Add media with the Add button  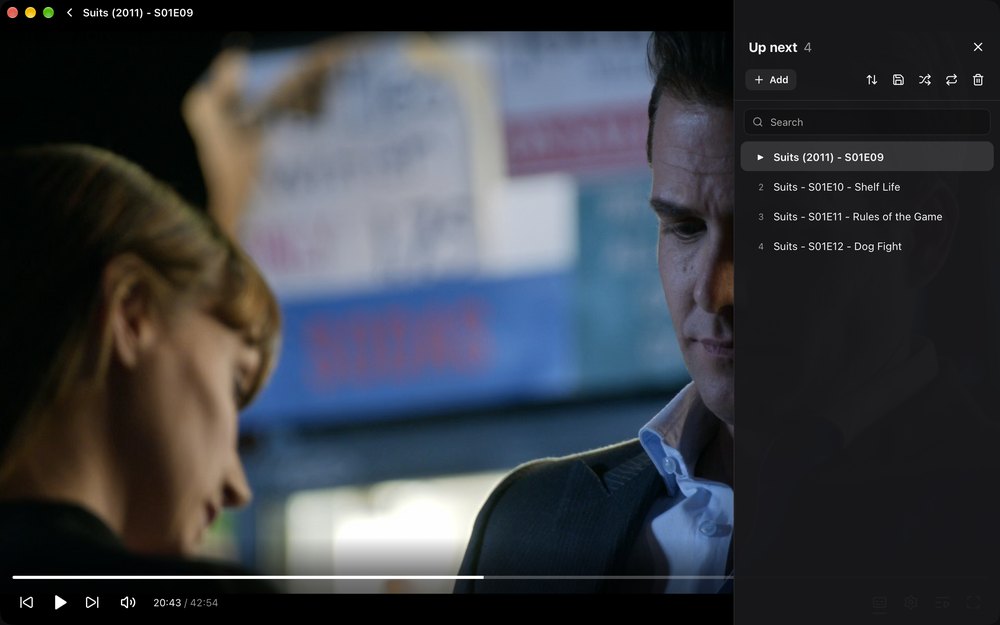771,80
